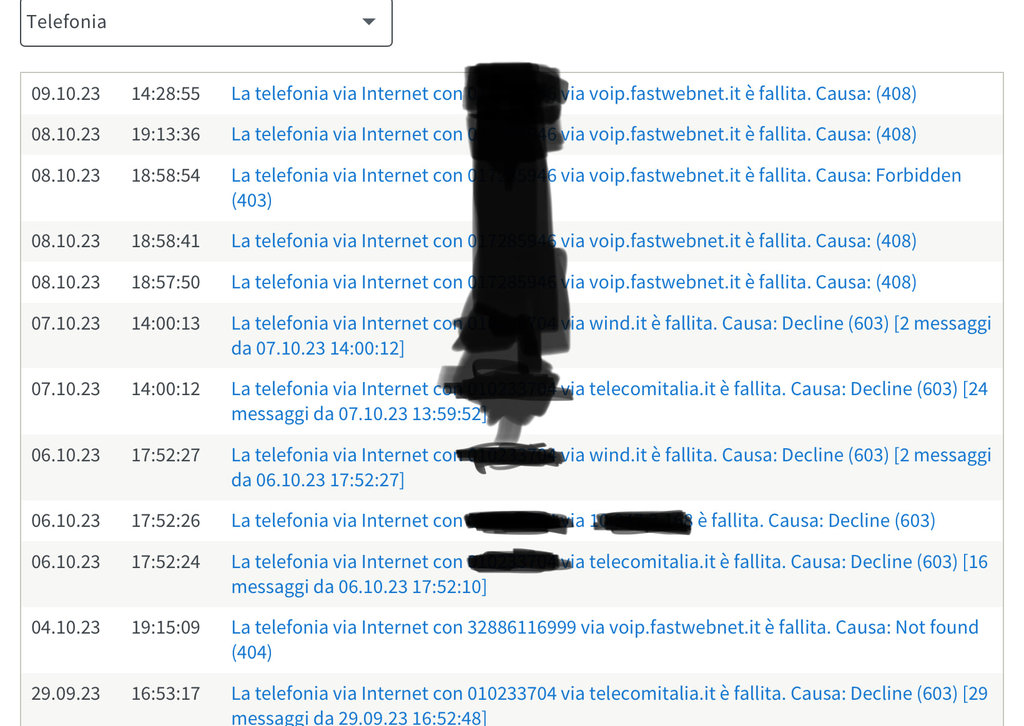Open the 08.10.23 18:58:41 fastwebnet error
Image resolution: width=1024 pixels, height=726 pixels.
[x=573, y=241]
